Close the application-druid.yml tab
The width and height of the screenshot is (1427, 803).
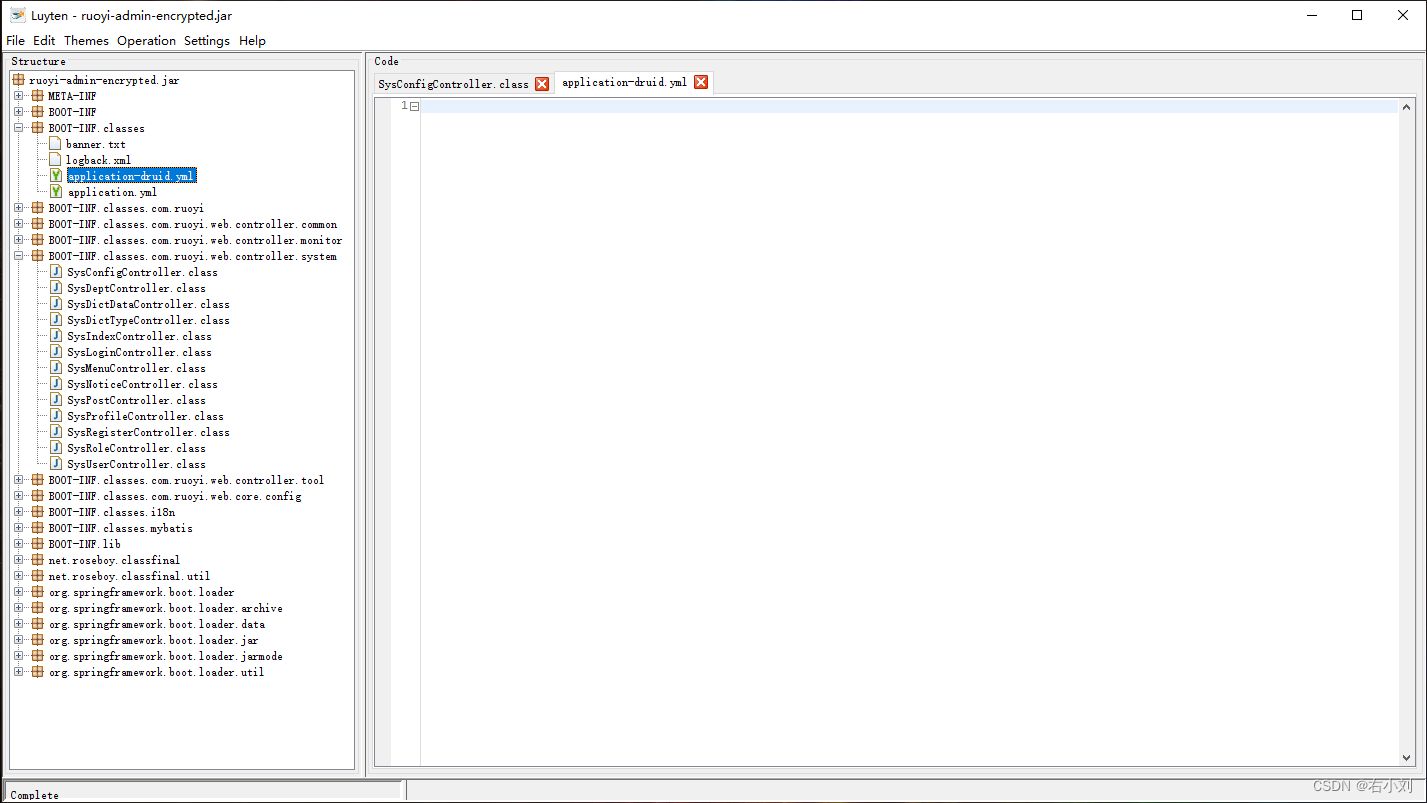click(x=701, y=82)
